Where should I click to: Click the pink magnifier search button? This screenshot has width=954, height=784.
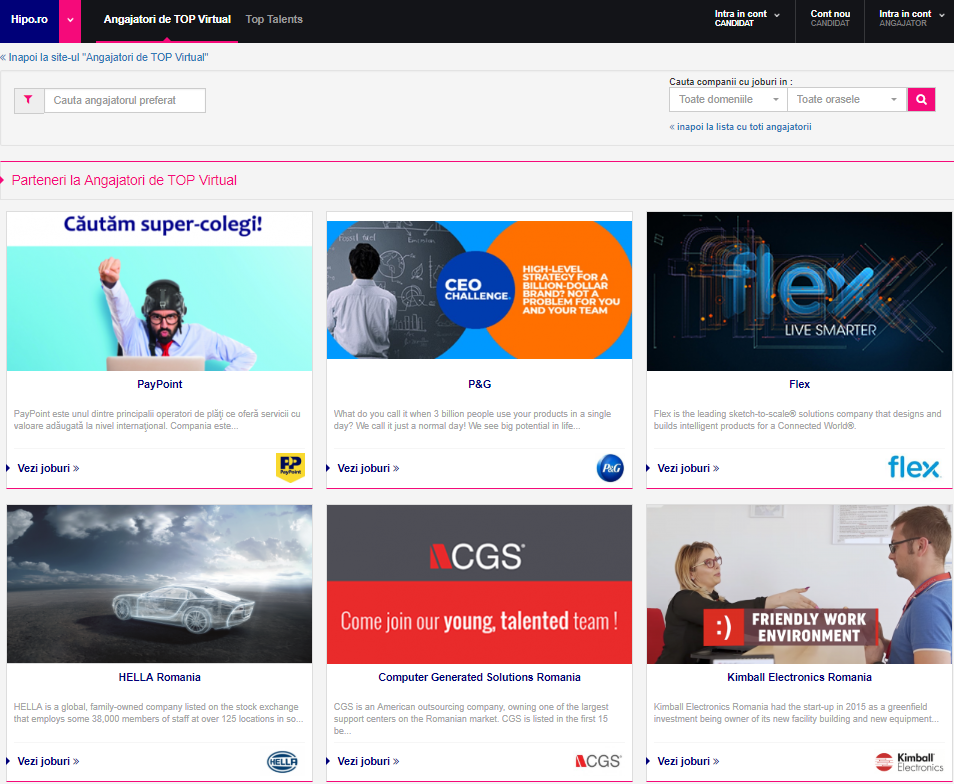coord(921,100)
